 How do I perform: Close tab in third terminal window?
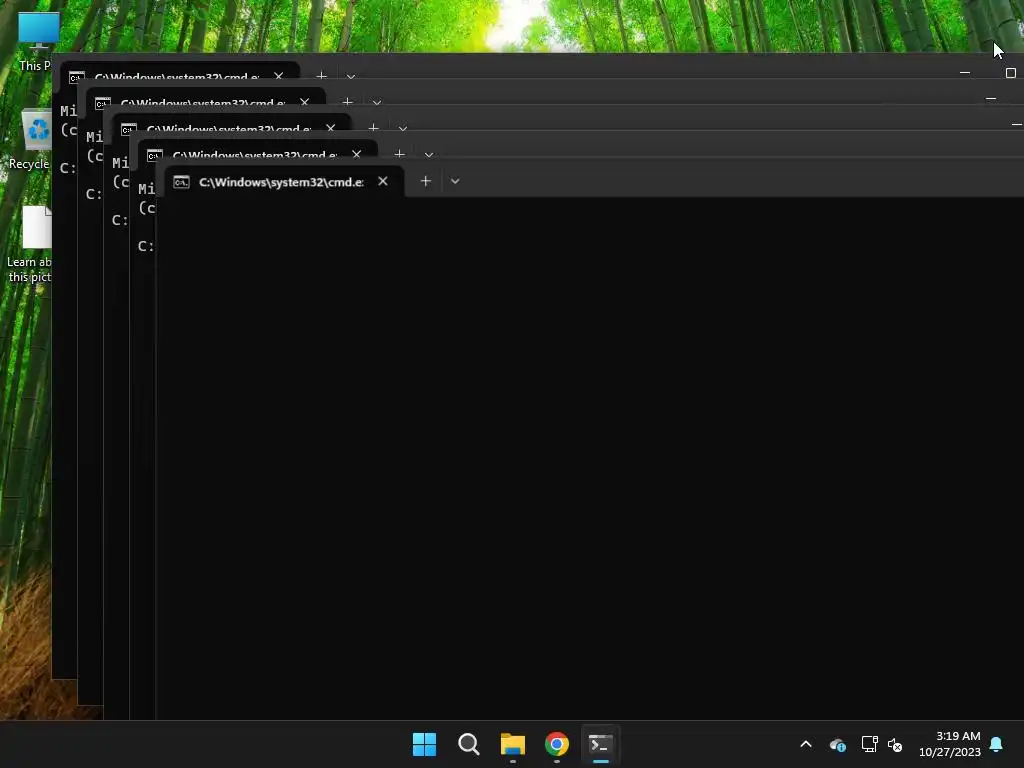point(330,128)
